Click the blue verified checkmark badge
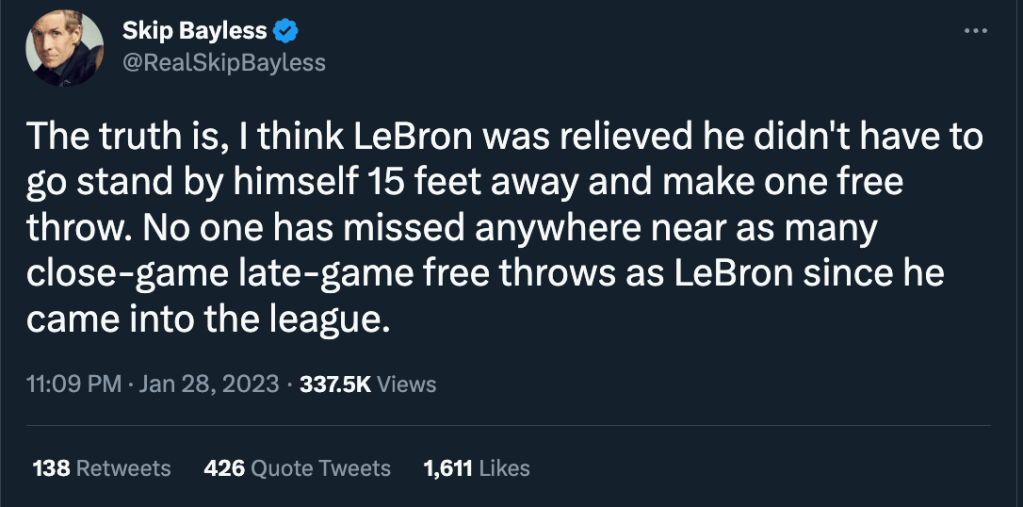The width and height of the screenshot is (1023, 507). tap(285, 32)
